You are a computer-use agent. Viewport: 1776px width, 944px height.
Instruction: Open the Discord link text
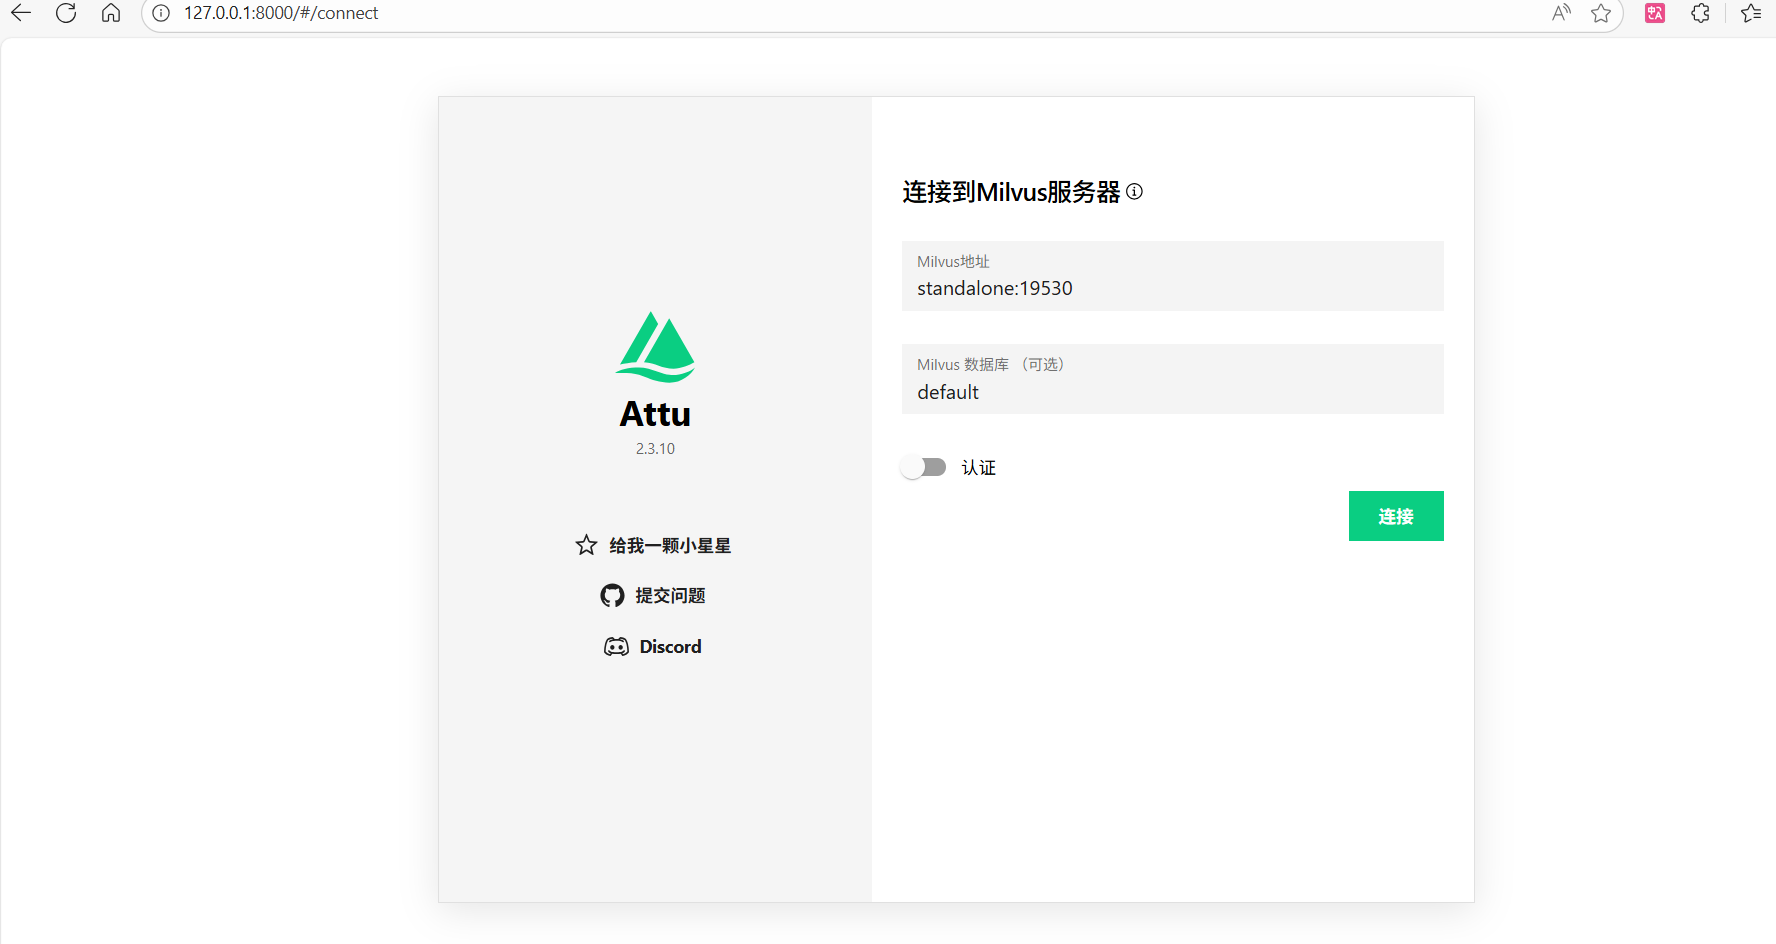click(670, 647)
